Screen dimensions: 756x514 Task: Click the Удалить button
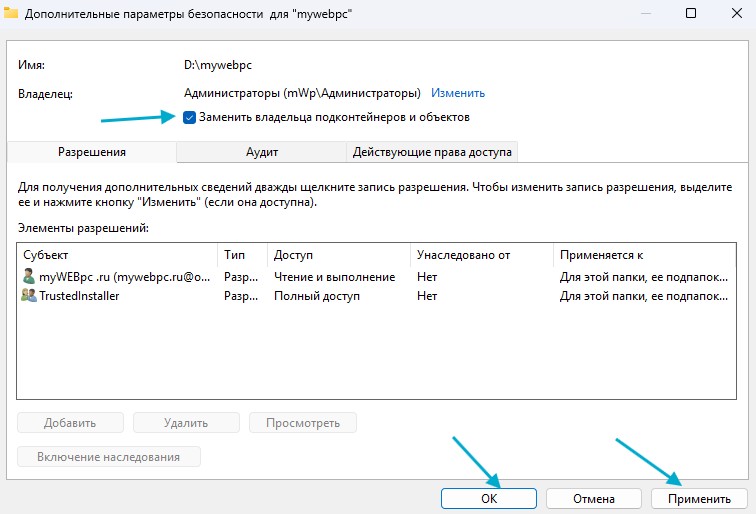point(186,423)
